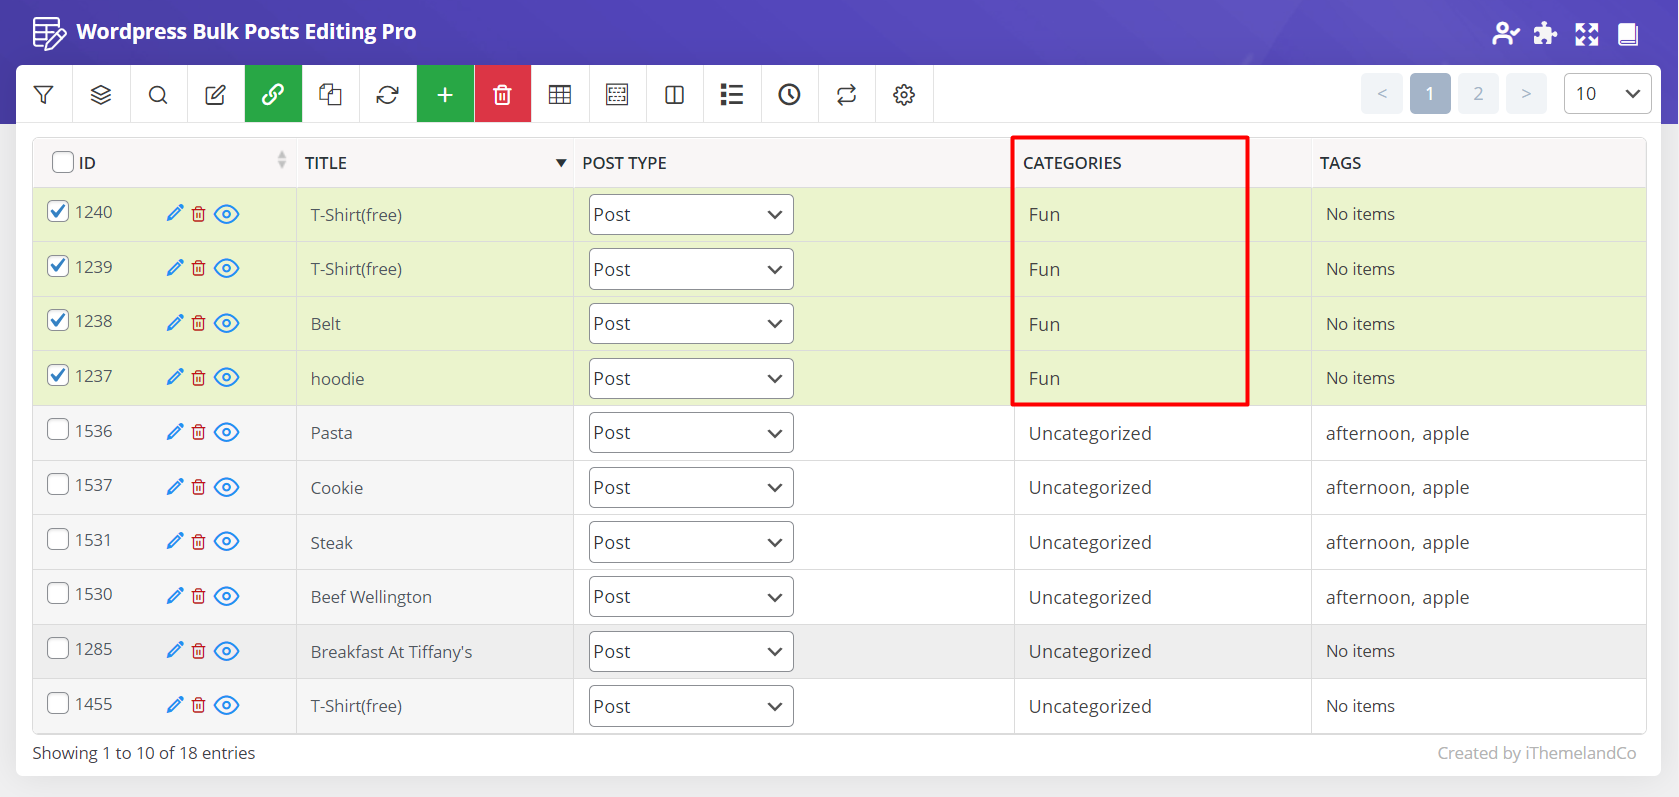Expand the rows-per-page dropdown showing 10
This screenshot has width=1679, height=797.
[1606, 94]
